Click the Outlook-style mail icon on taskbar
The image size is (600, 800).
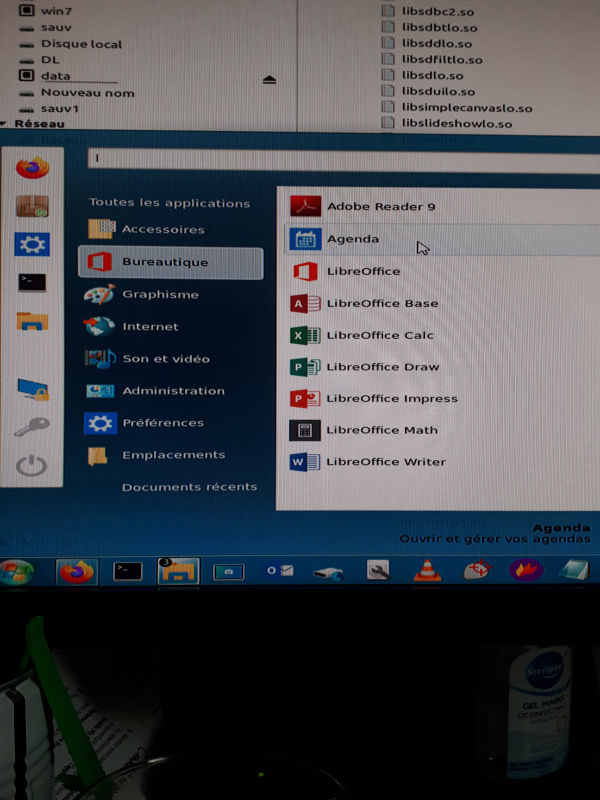pyautogui.click(x=280, y=570)
